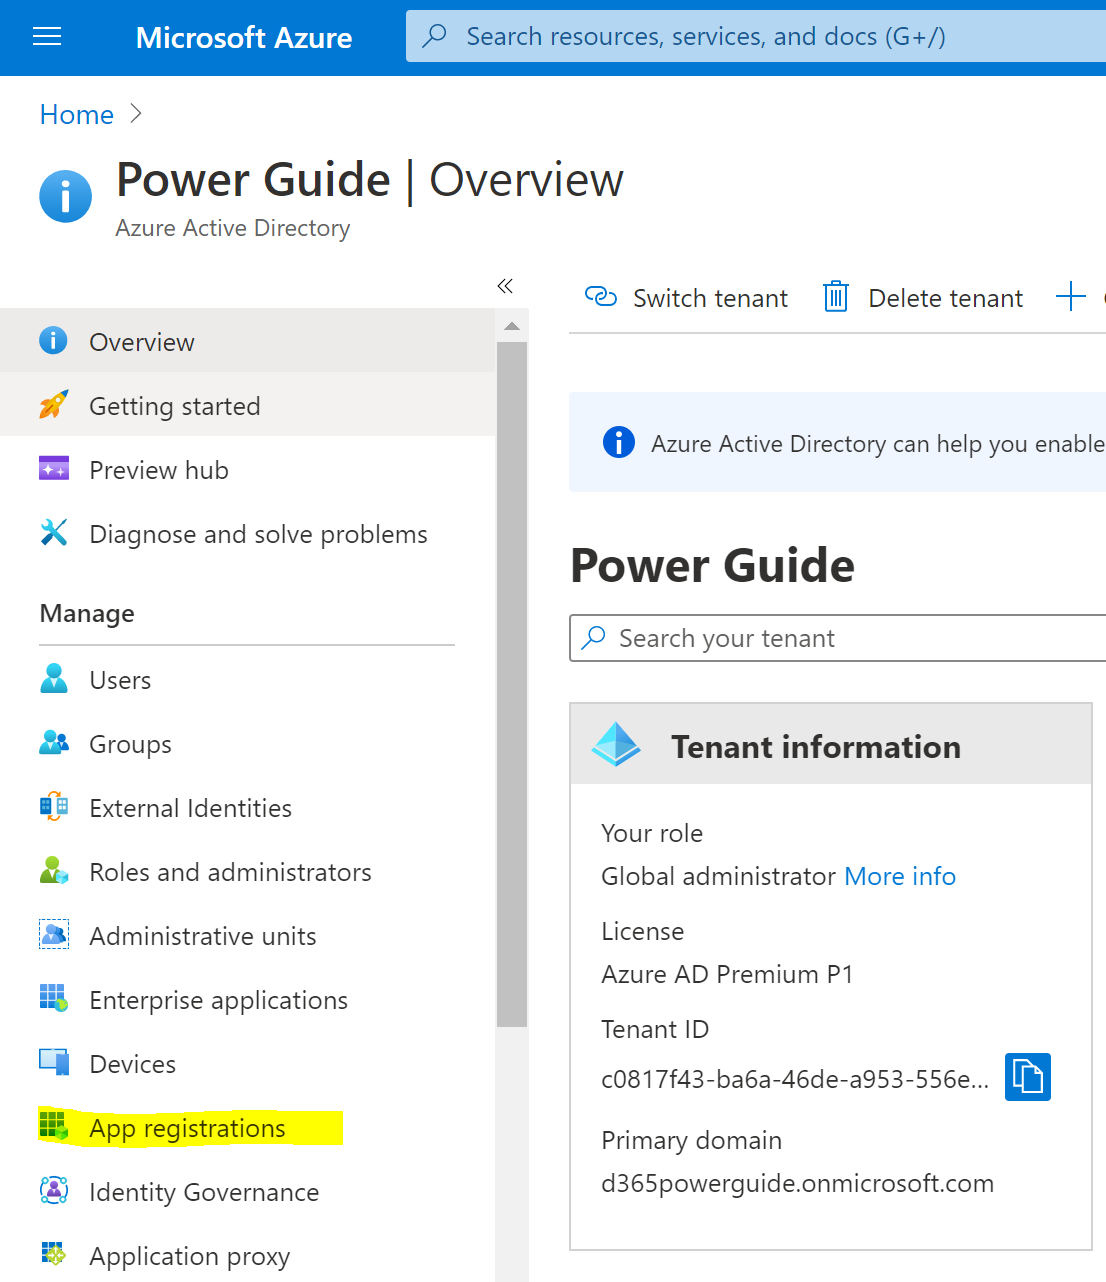The width and height of the screenshot is (1106, 1282).
Task: Open Getting started page
Action: coord(247,405)
